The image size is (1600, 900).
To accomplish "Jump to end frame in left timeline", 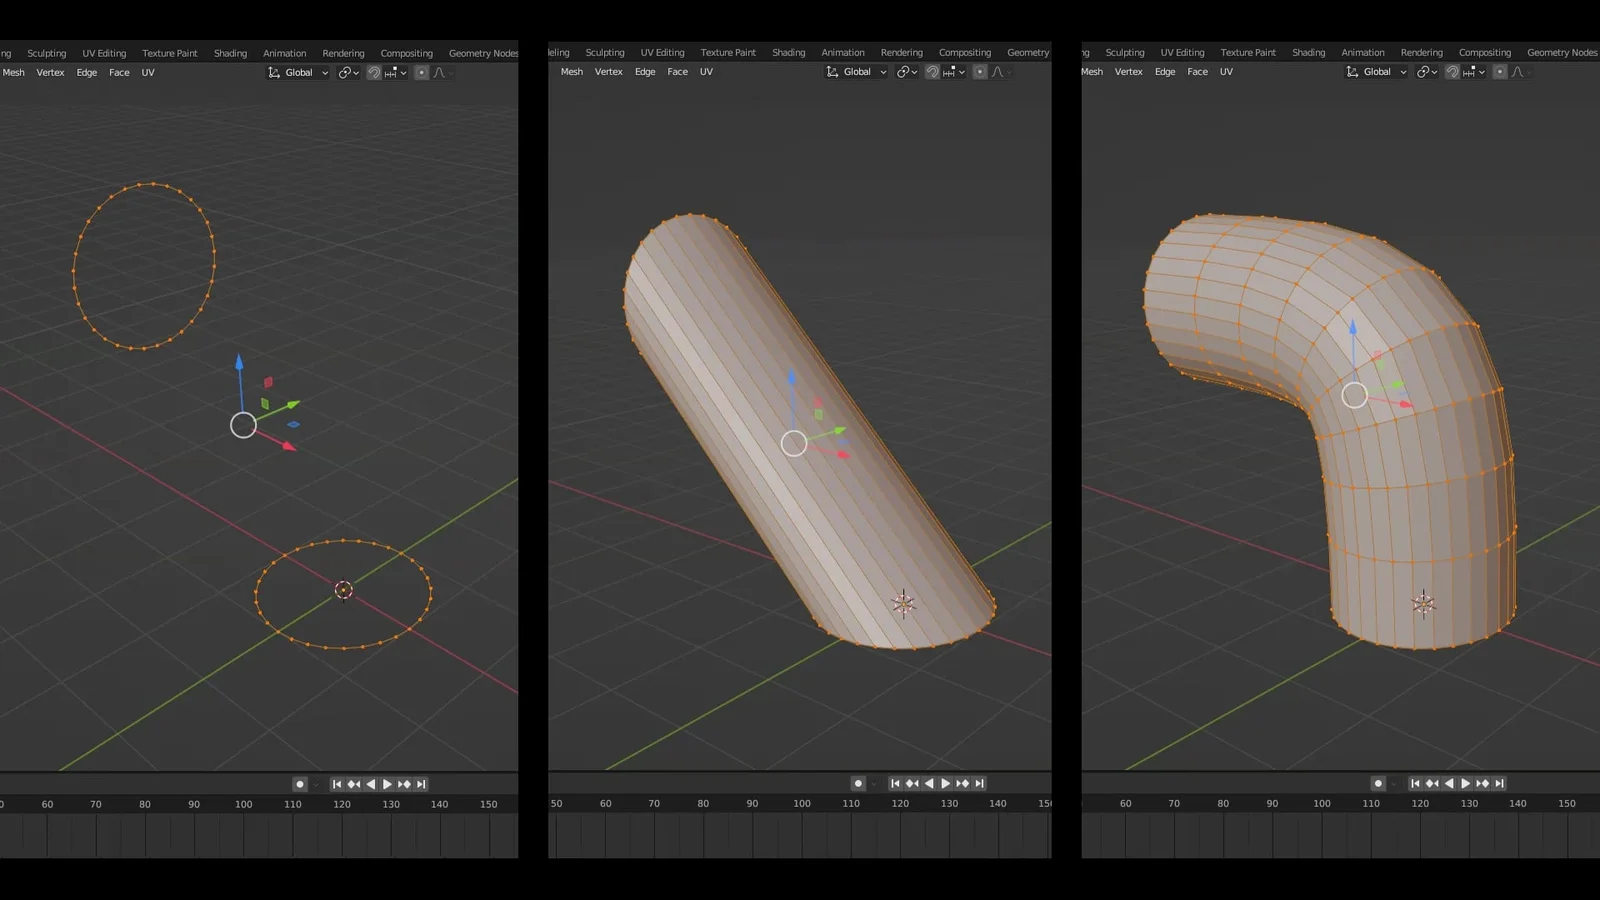I will coord(421,784).
